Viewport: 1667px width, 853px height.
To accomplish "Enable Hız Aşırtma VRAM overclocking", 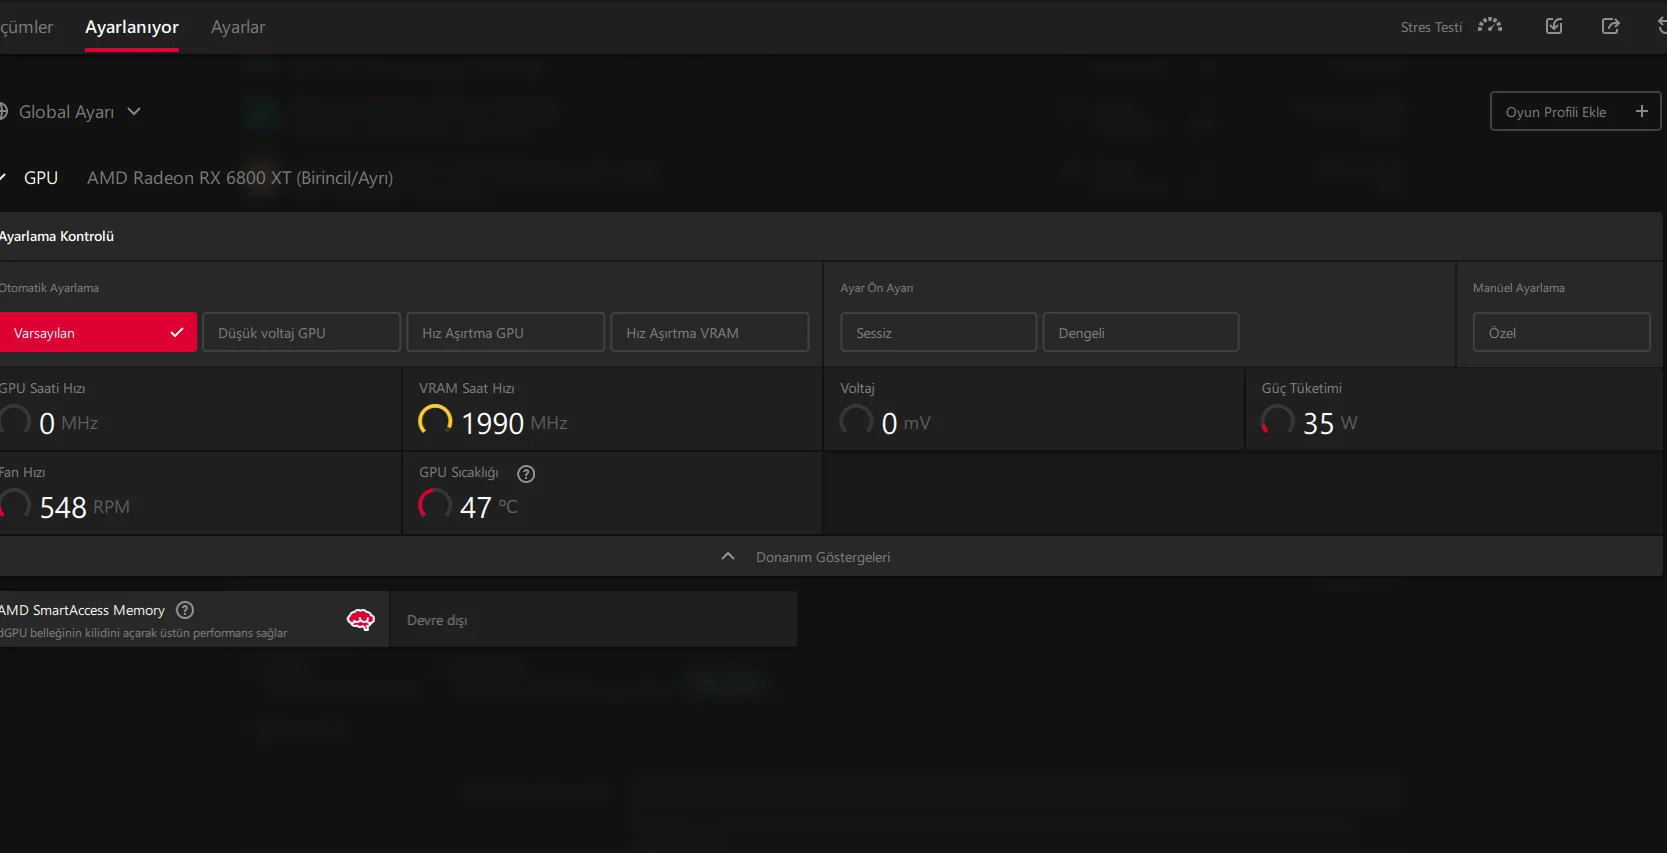I will pyautogui.click(x=710, y=333).
